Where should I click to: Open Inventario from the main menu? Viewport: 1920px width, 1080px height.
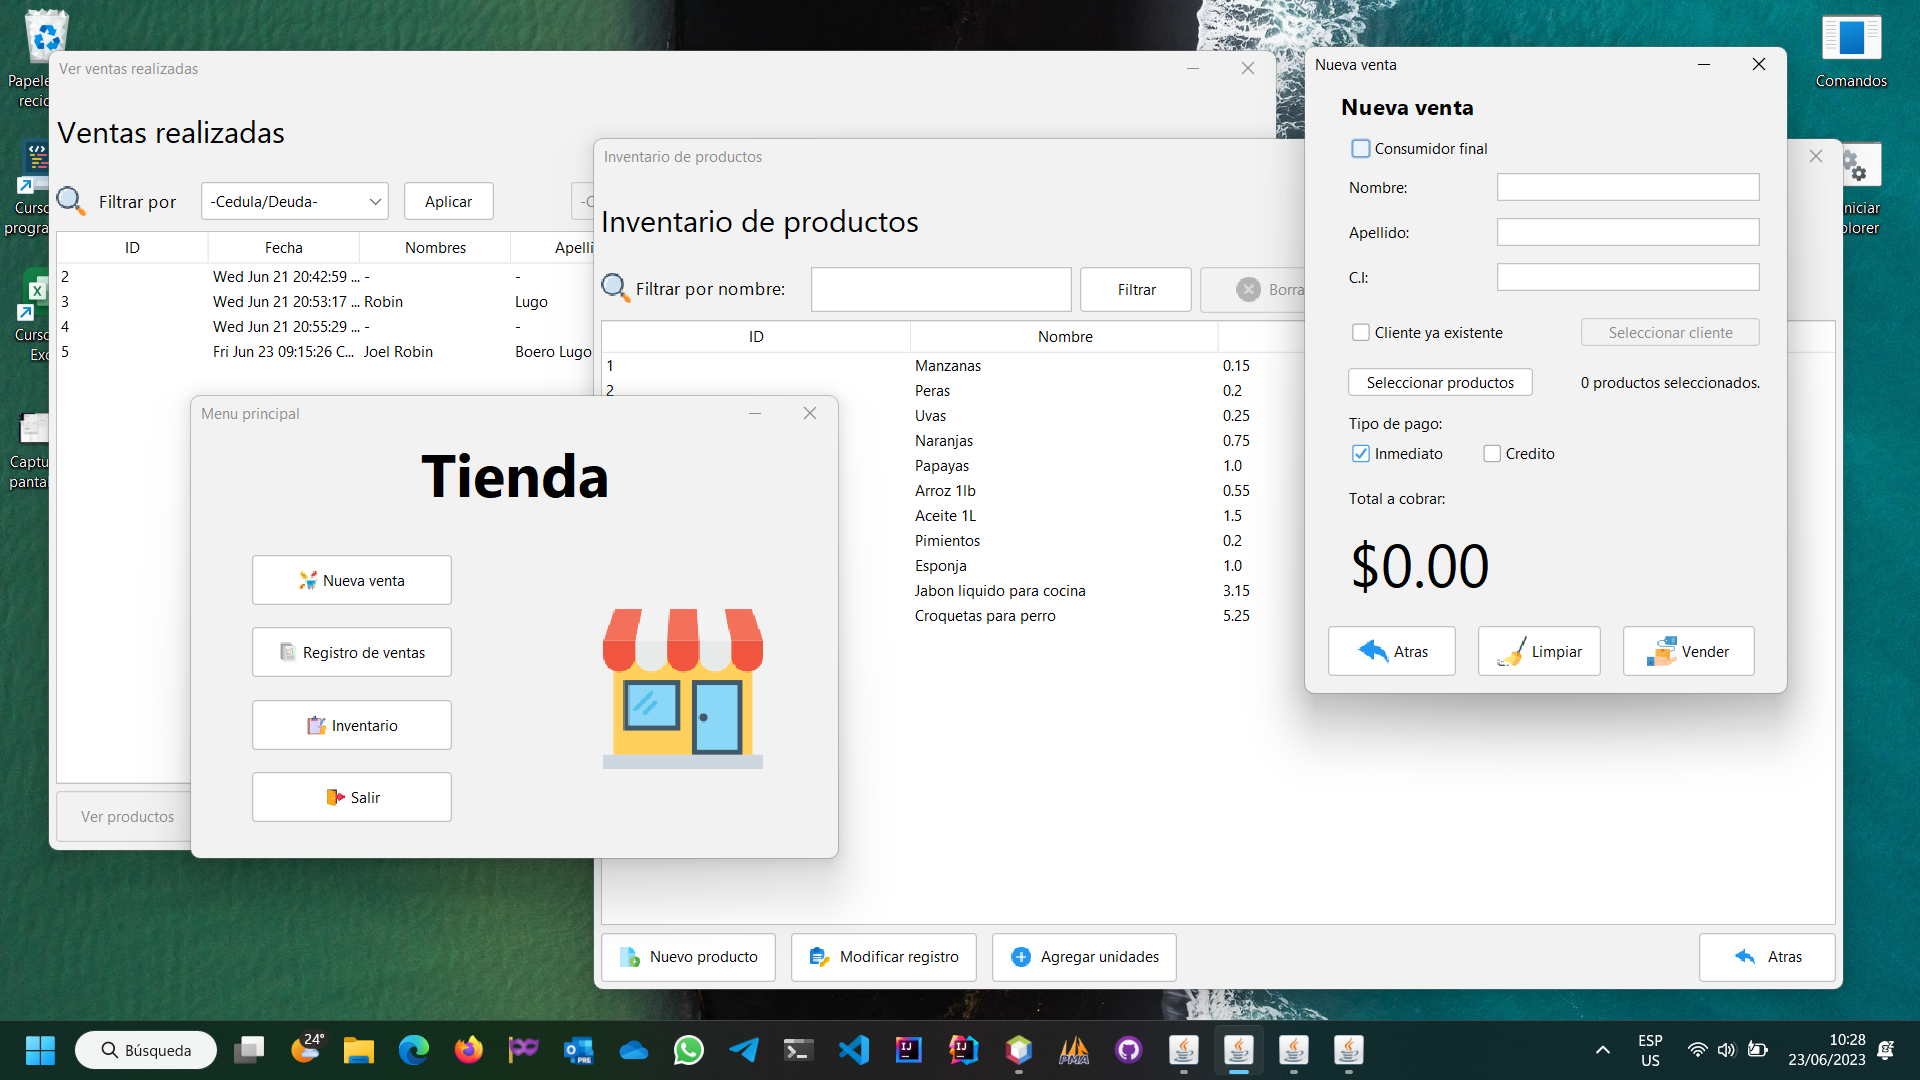tap(352, 725)
